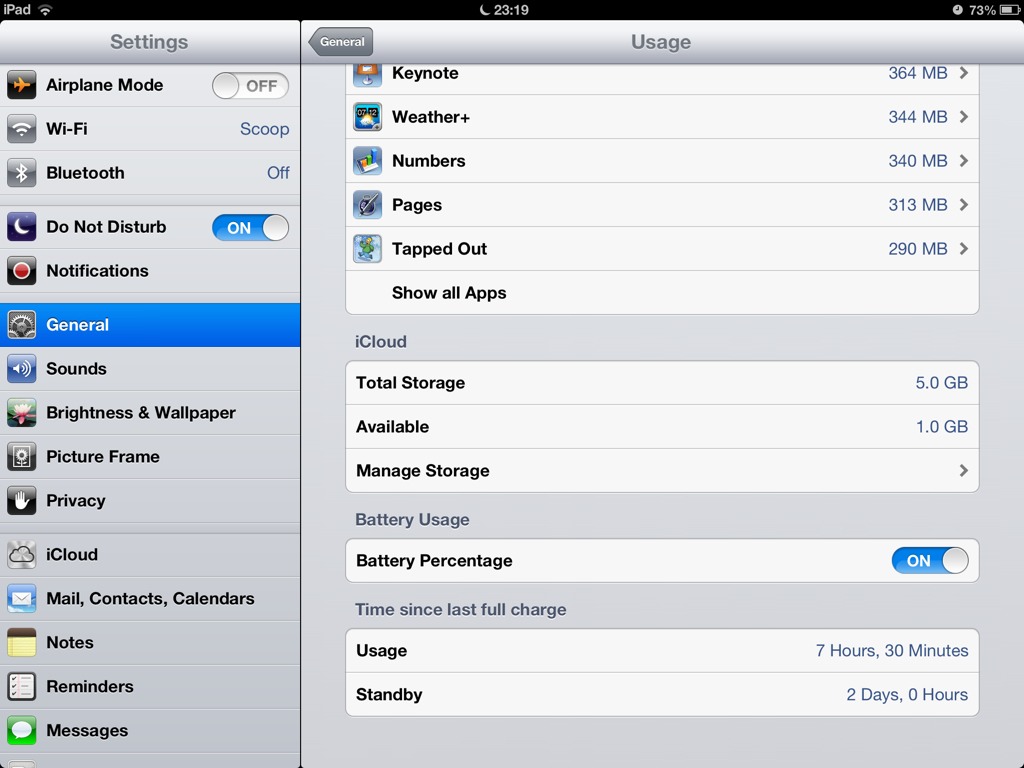Open Brightness & Wallpaper label
The width and height of the screenshot is (1024, 768).
click(x=140, y=413)
